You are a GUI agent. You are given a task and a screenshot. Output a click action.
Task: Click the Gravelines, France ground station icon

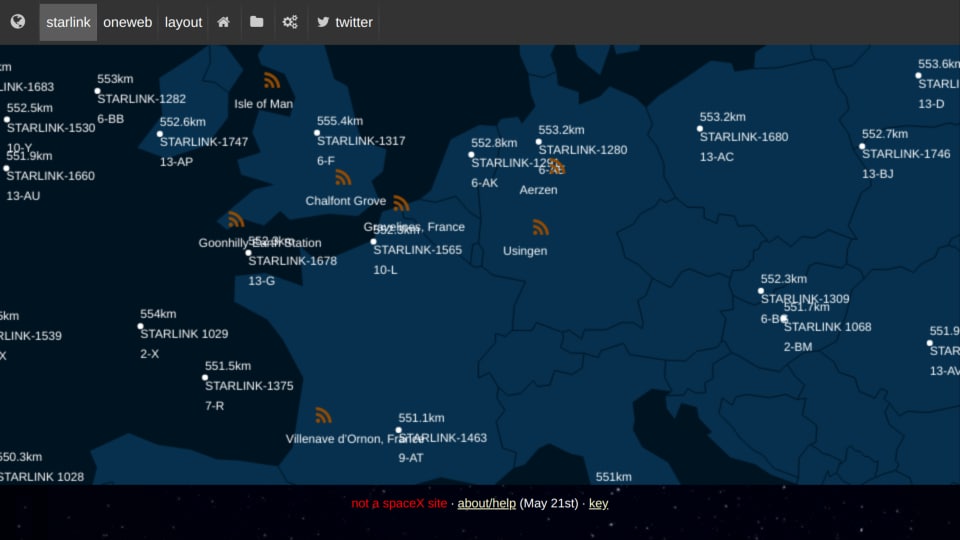pos(401,203)
